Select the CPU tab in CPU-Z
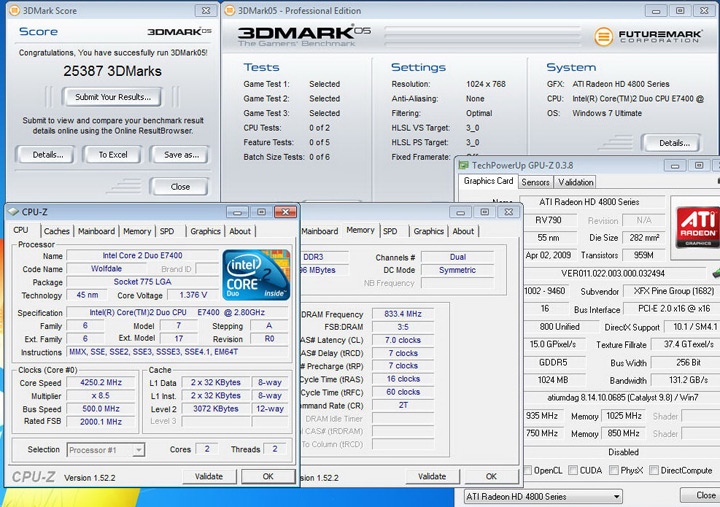 [x=21, y=230]
